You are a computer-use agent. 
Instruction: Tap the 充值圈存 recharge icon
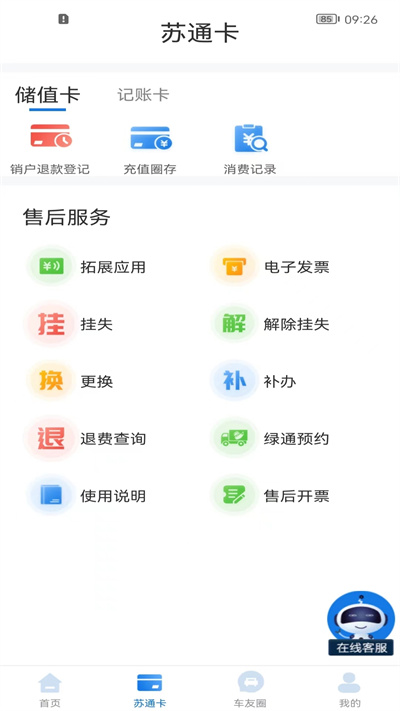tap(151, 138)
